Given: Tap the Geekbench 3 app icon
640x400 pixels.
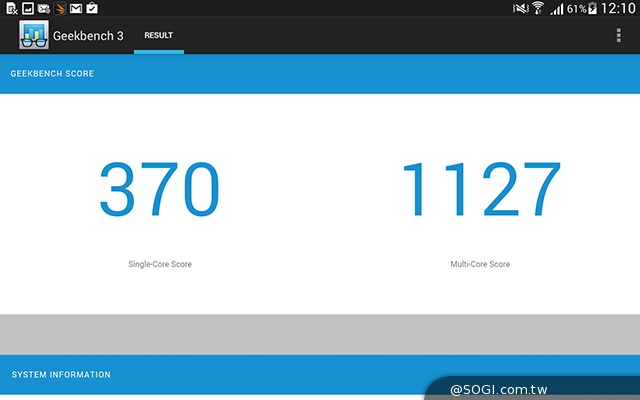Looking at the screenshot, I should 34,36.
